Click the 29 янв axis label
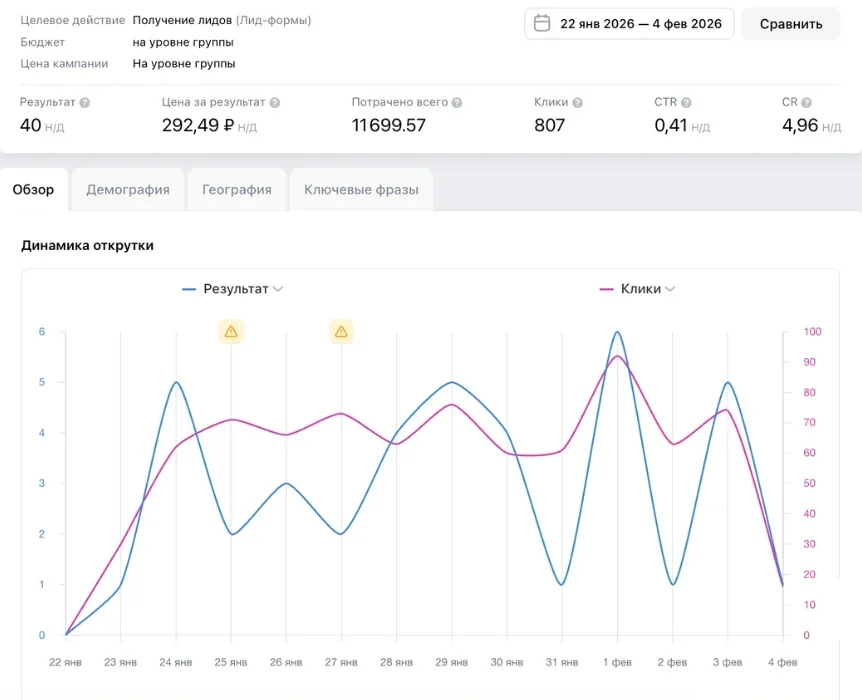The height and width of the screenshot is (700, 862). (451, 662)
